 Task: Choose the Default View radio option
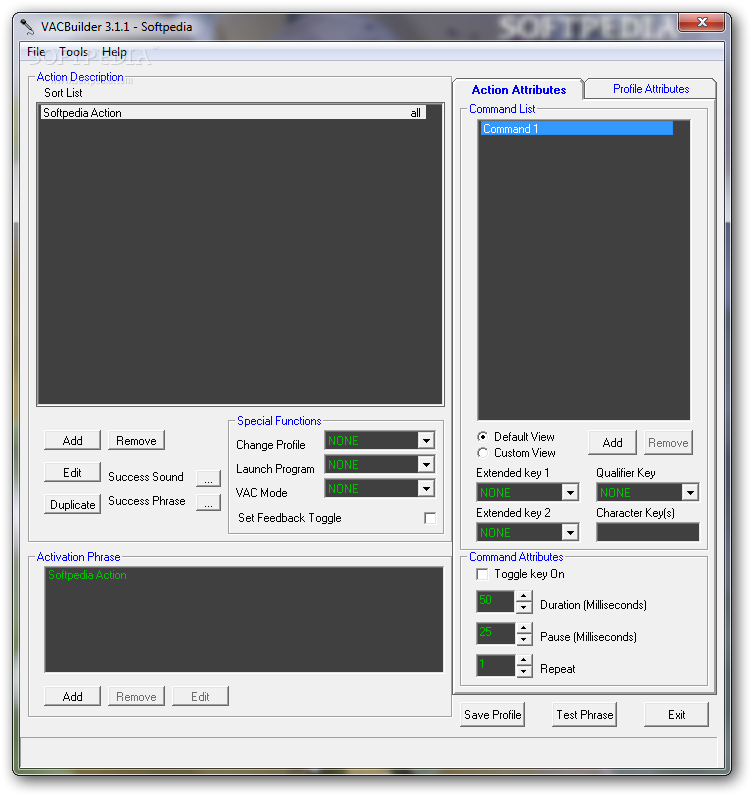(x=482, y=437)
